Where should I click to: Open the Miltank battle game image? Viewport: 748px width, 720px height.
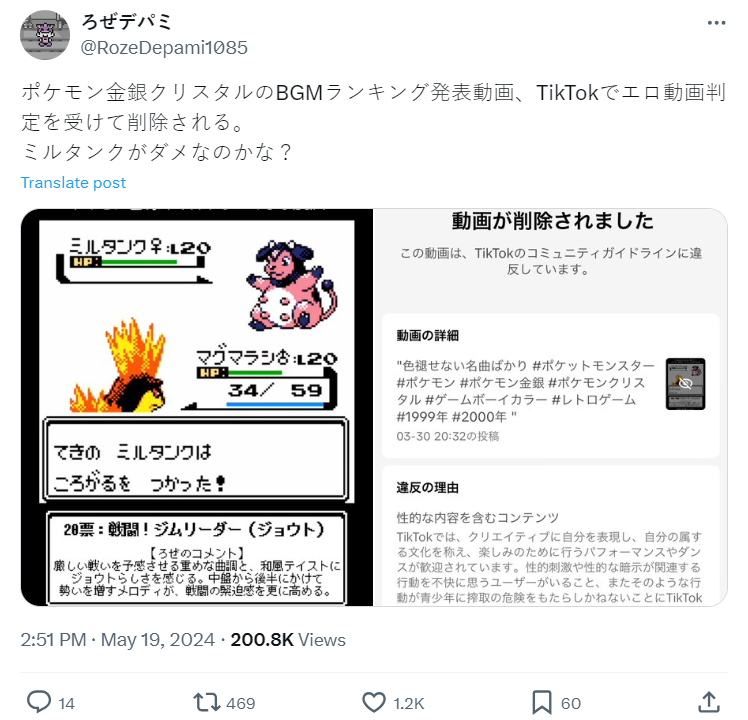pyautogui.click(x=197, y=407)
